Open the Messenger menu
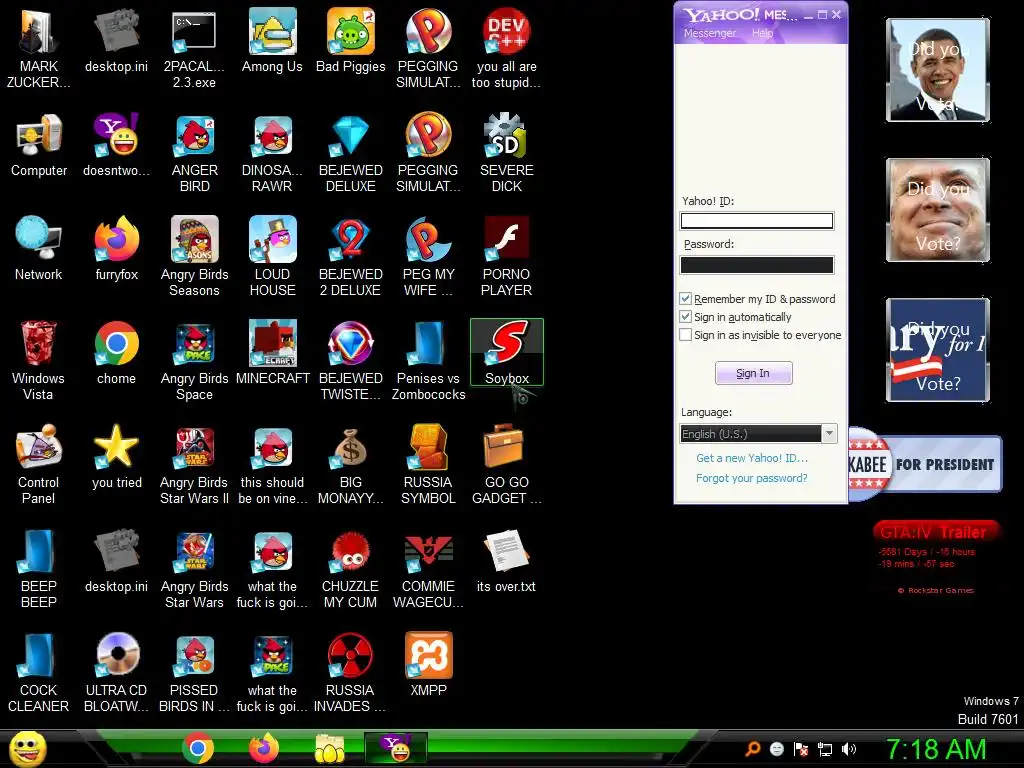1024x768 pixels. (709, 33)
